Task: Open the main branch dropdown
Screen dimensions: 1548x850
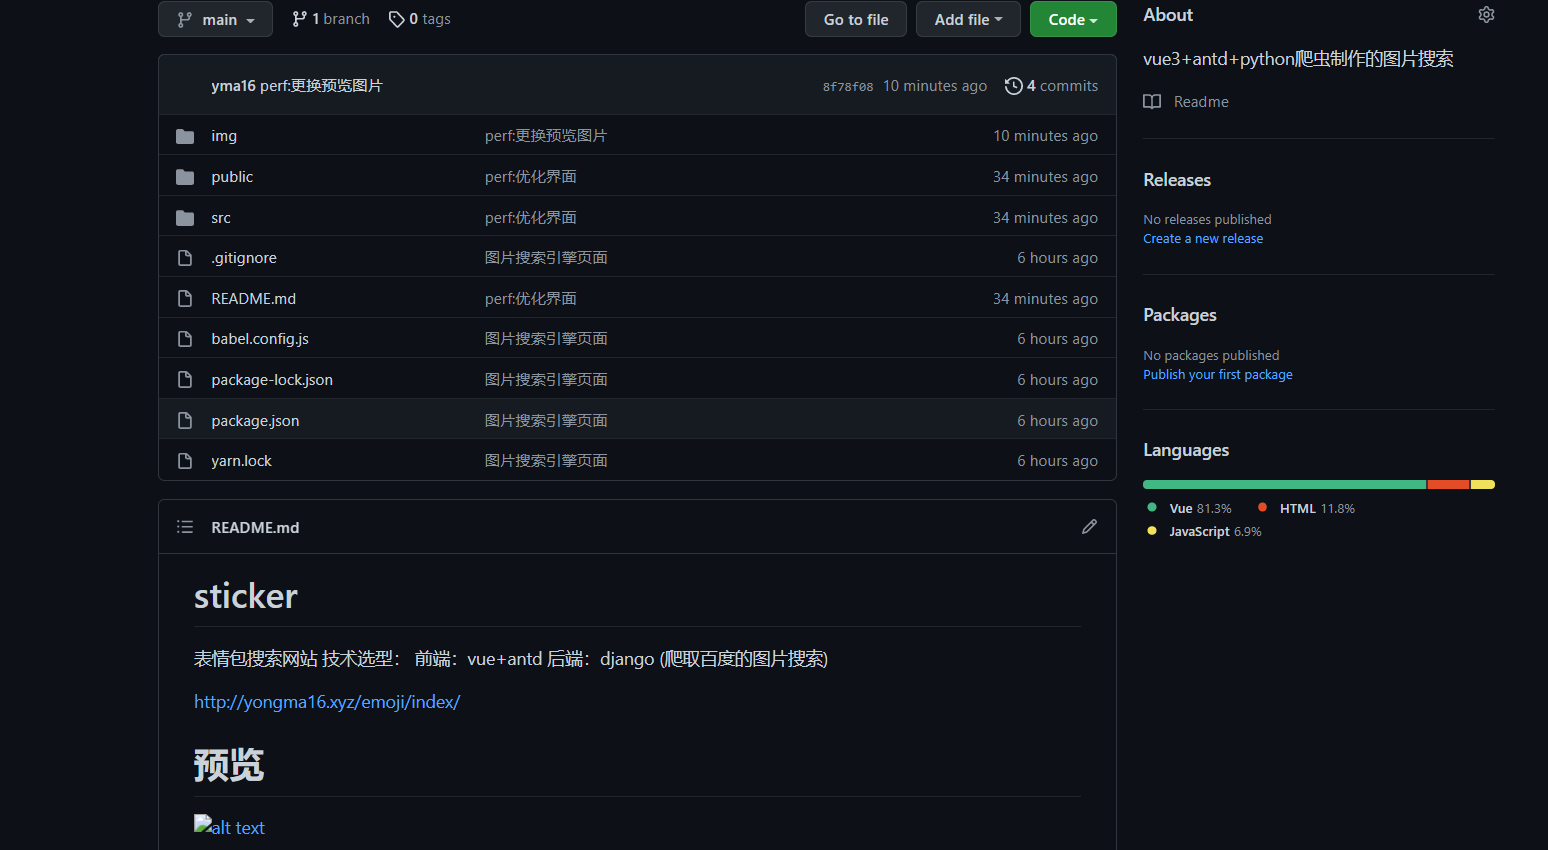Action: pos(215,19)
